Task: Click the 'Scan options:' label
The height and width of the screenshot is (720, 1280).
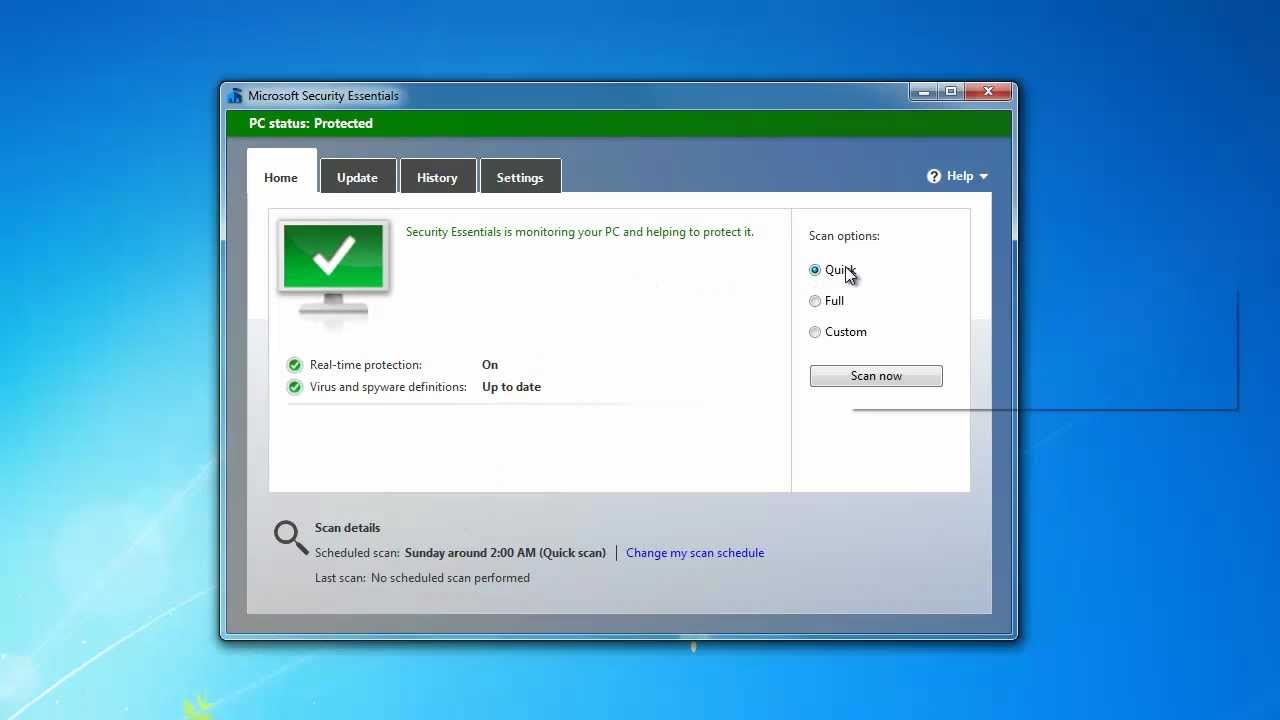Action: click(844, 236)
